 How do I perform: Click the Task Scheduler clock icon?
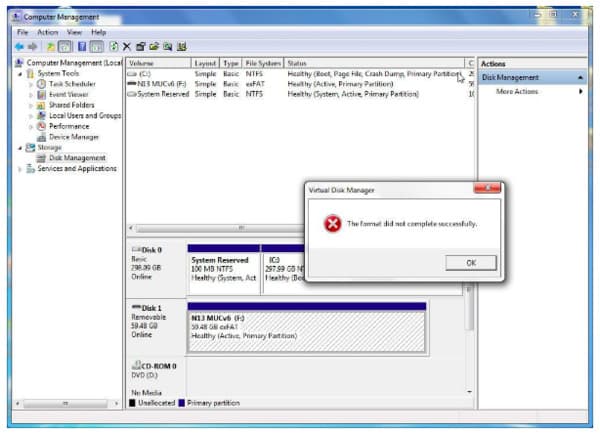(41, 84)
